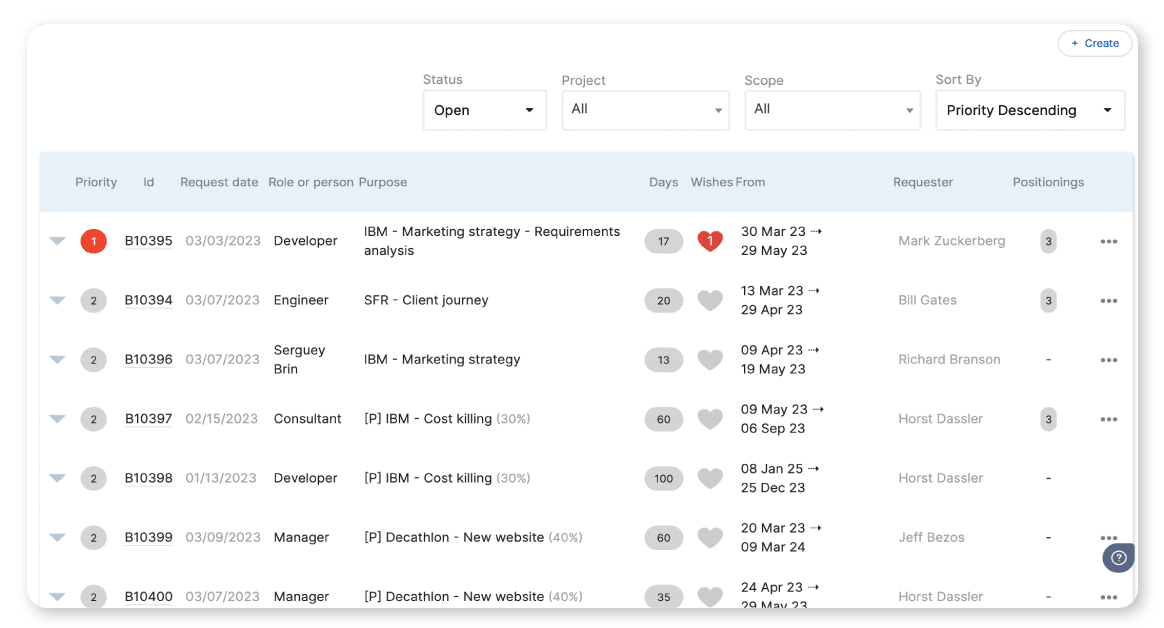The height and width of the screenshot is (628, 1164).
Task: Click the Priority column header
Action: pyautogui.click(x=96, y=182)
